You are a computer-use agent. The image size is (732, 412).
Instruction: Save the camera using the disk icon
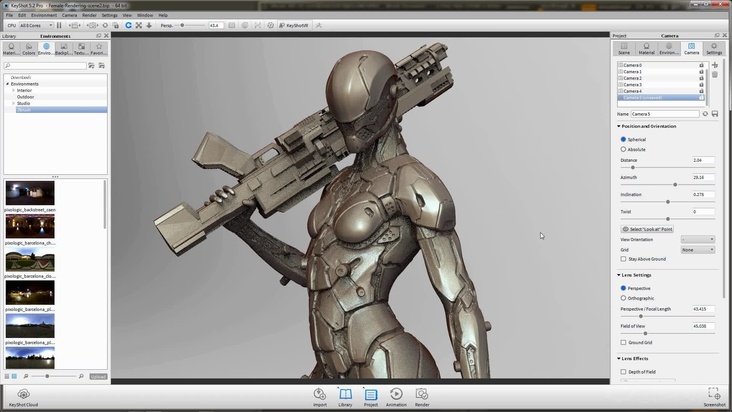[715, 114]
